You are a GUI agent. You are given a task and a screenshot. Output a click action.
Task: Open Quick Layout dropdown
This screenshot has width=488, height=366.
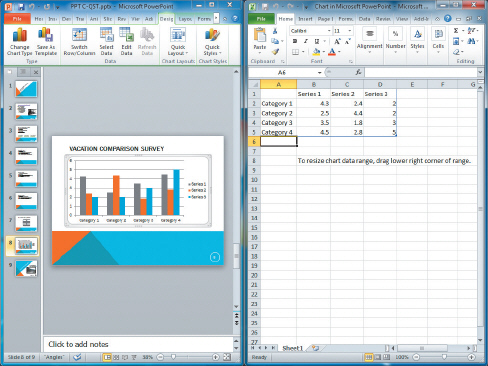(178, 42)
